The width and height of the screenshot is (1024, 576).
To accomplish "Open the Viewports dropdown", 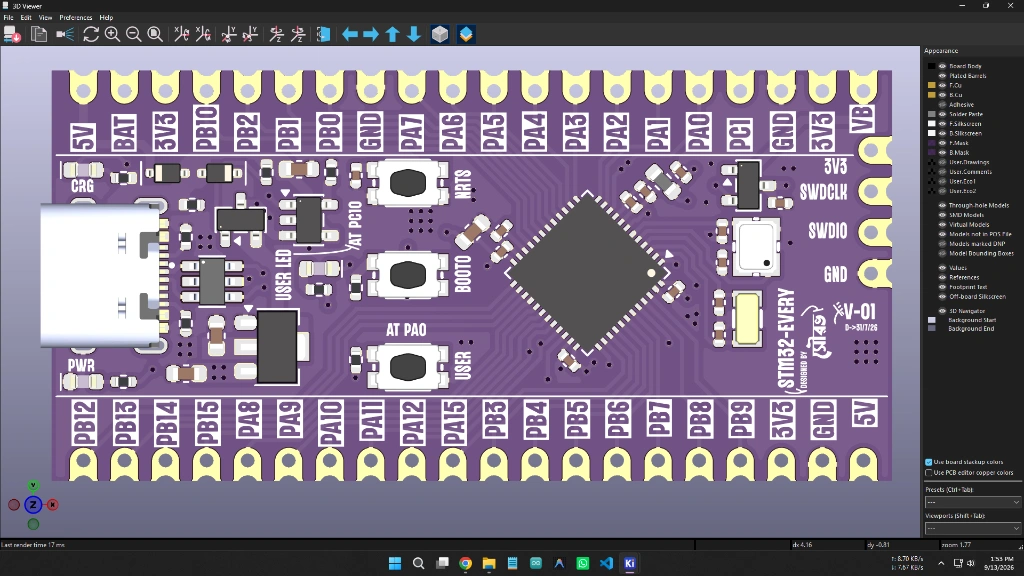I will pyautogui.click(x=972, y=528).
